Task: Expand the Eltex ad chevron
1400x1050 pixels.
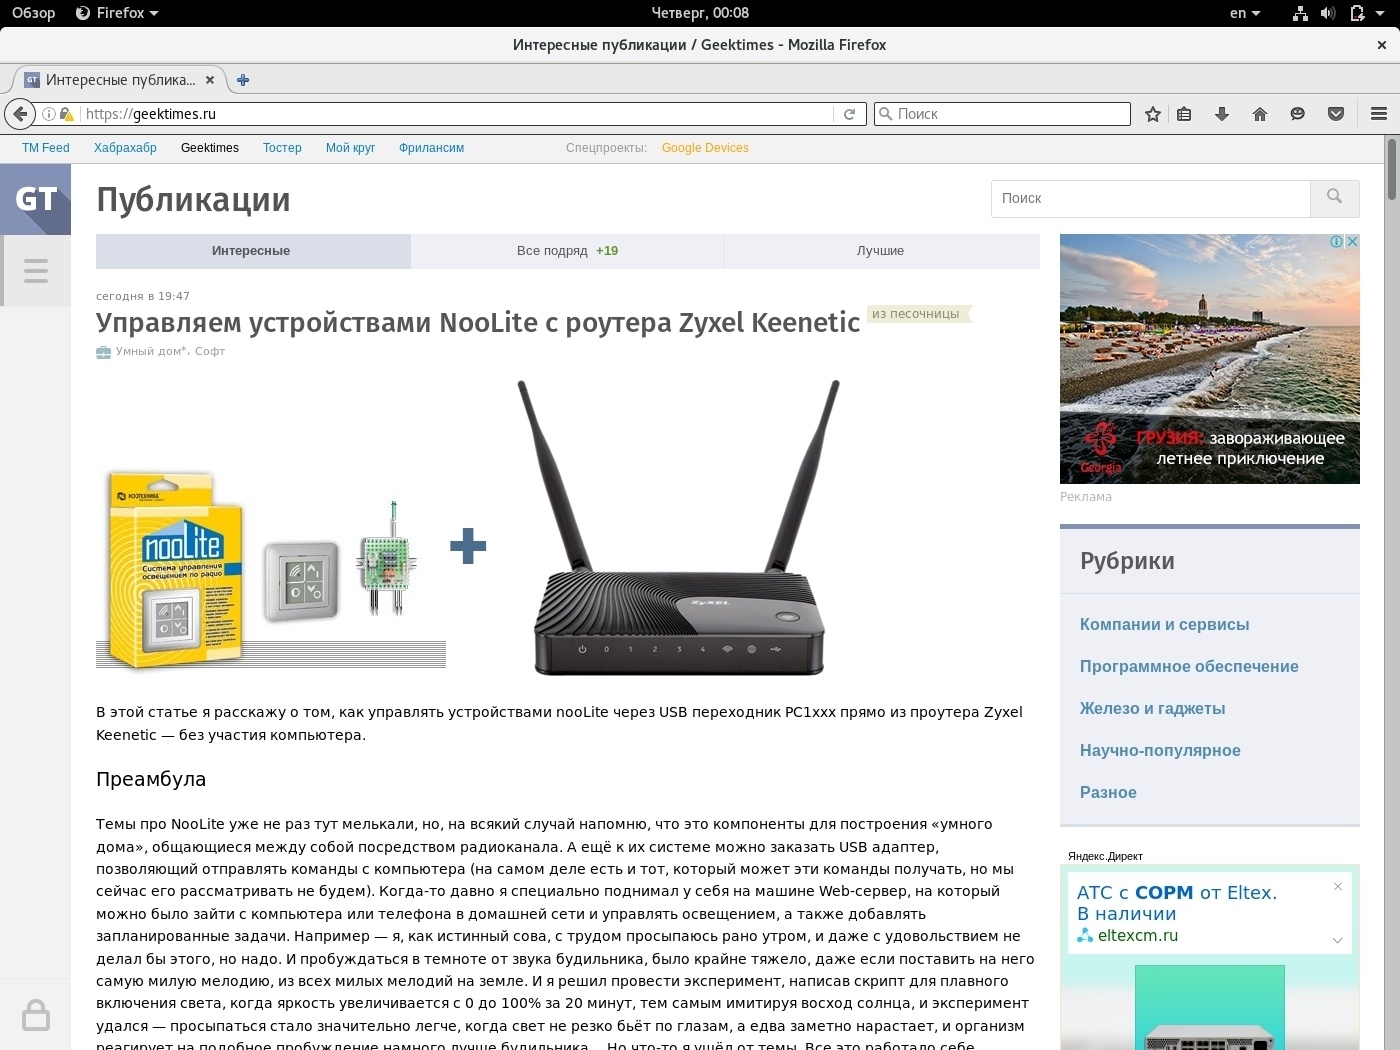Action: point(1337,940)
